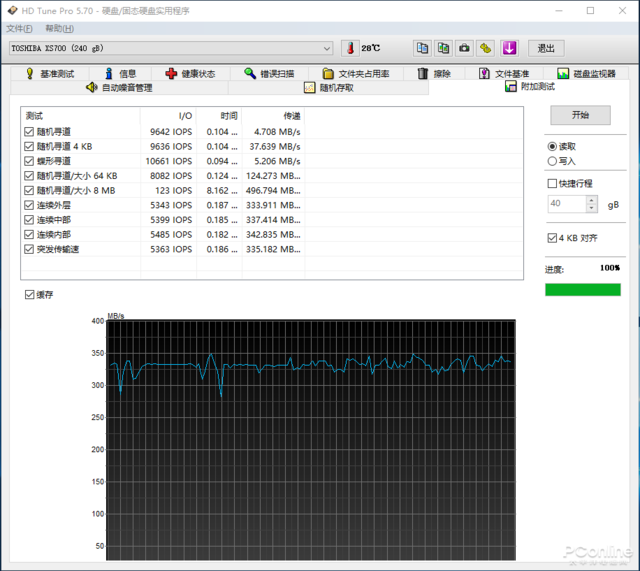Uncheck the 随机寻道 4 KB test checkbox
640x571 pixels.
pyautogui.click(x=29, y=147)
